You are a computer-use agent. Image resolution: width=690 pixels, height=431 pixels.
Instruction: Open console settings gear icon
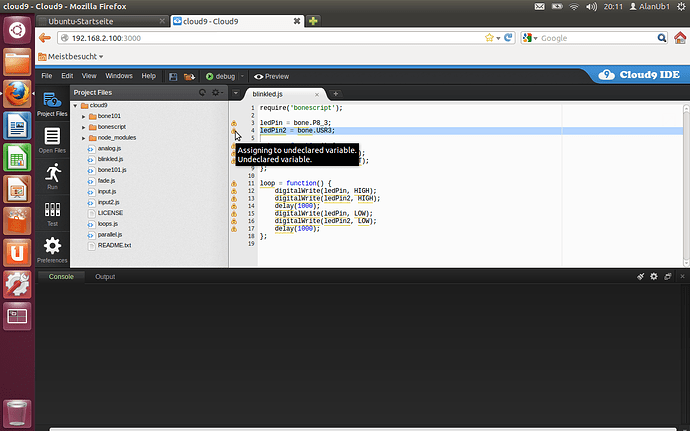click(654, 276)
